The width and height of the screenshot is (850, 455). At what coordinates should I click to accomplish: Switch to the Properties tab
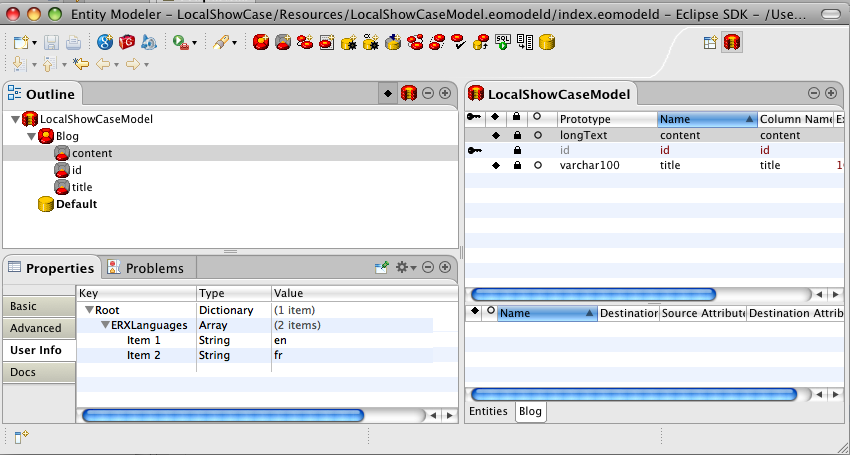pyautogui.click(x=51, y=268)
